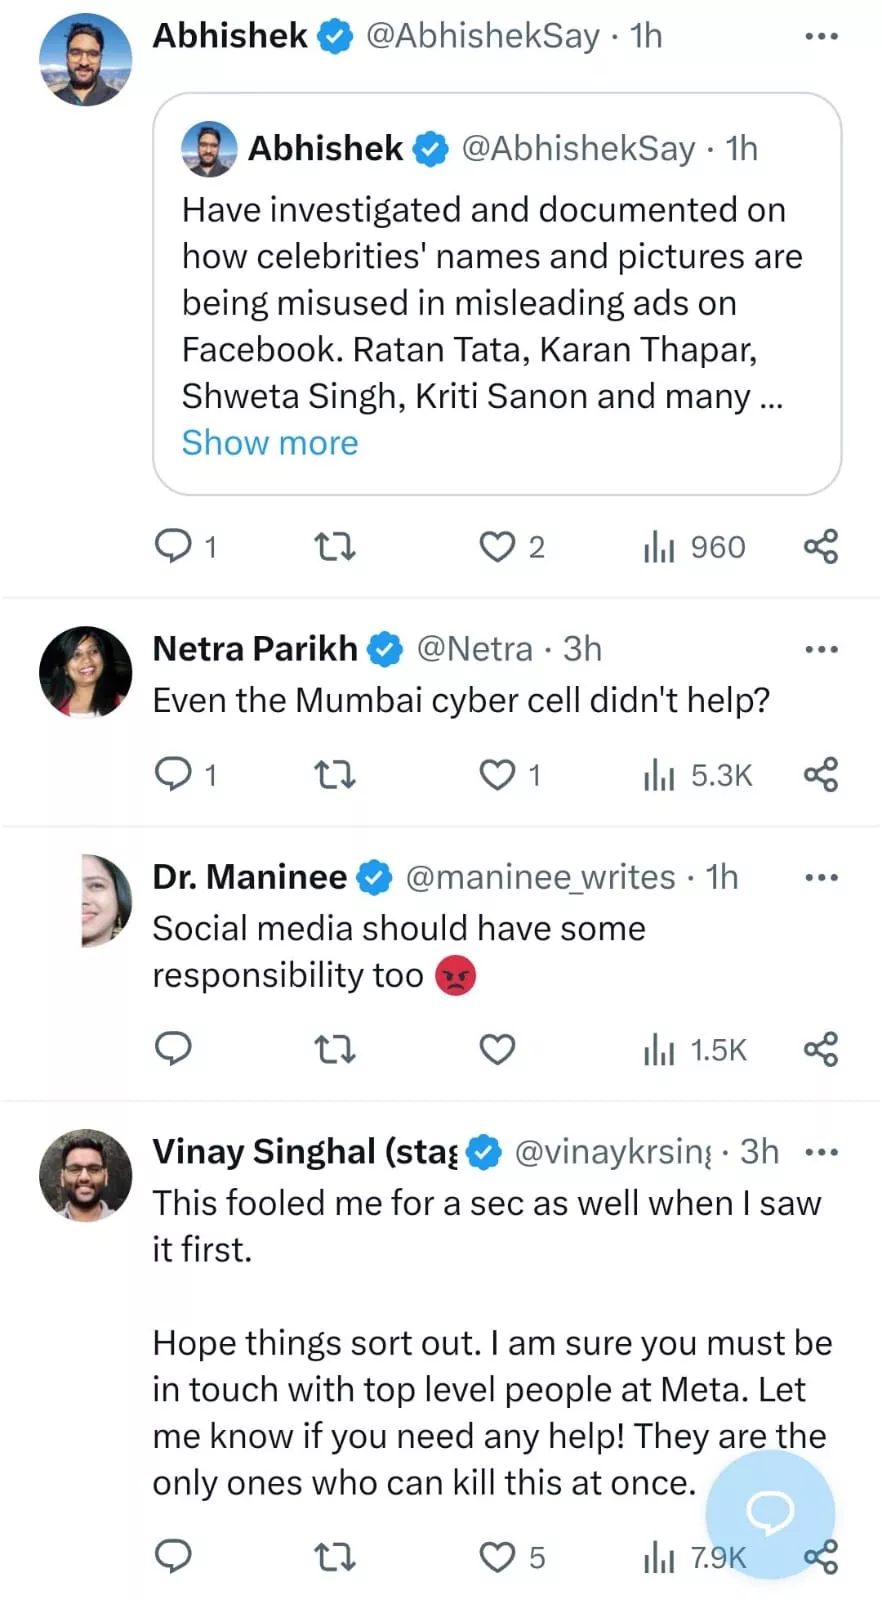The height and width of the screenshot is (1600, 882).
Task: Open Vinay Singhal's profile picture
Action: coord(85,1175)
